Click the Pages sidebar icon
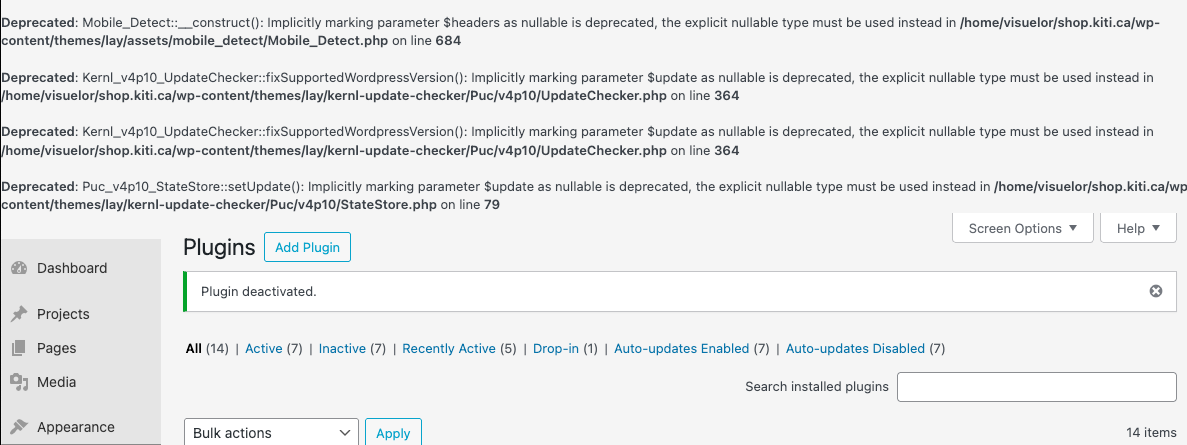The width and height of the screenshot is (1187, 445). pyautogui.click(x=19, y=348)
